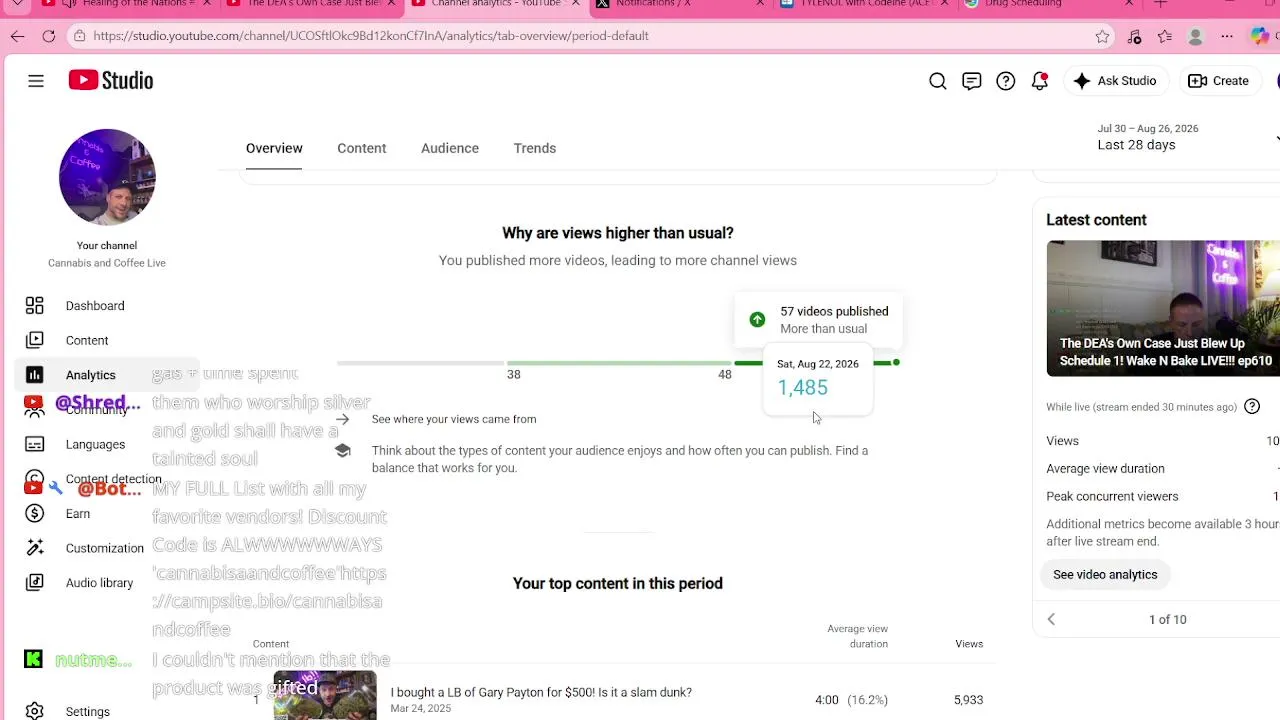Click the Ask Studio button

pos(1114,81)
